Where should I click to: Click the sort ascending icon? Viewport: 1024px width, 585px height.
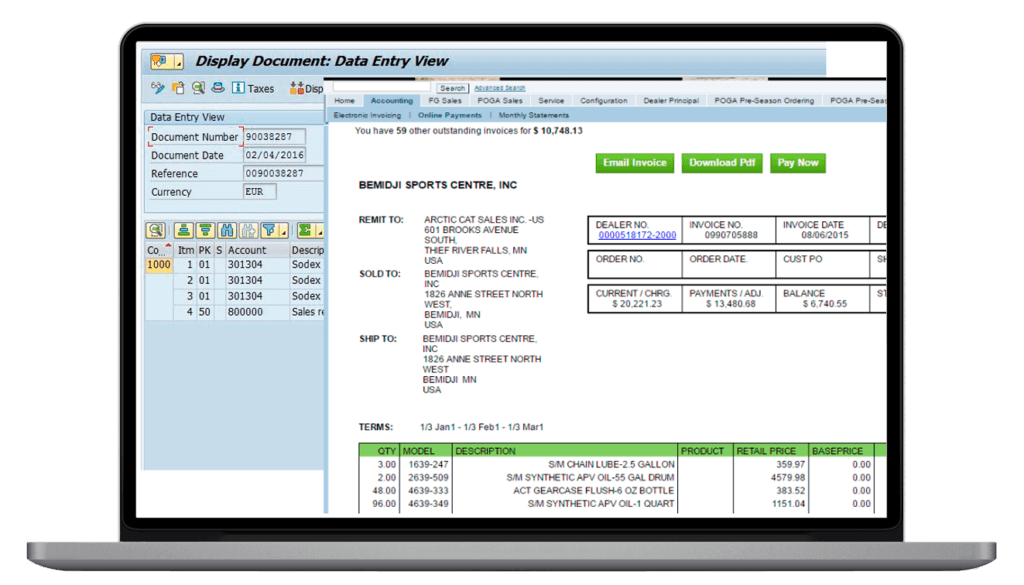(184, 230)
